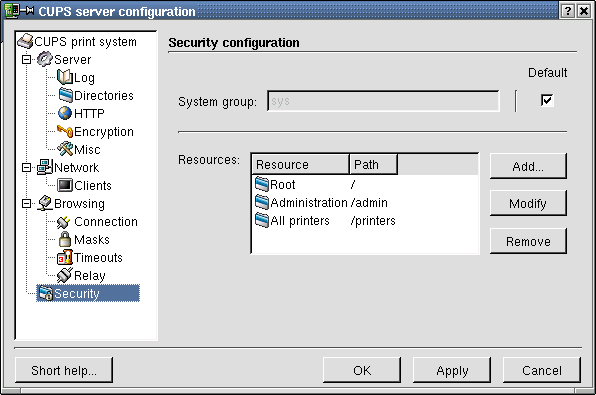Confirm with the OK button
The width and height of the screenshot is (596, 395).
tap(362, 370)
